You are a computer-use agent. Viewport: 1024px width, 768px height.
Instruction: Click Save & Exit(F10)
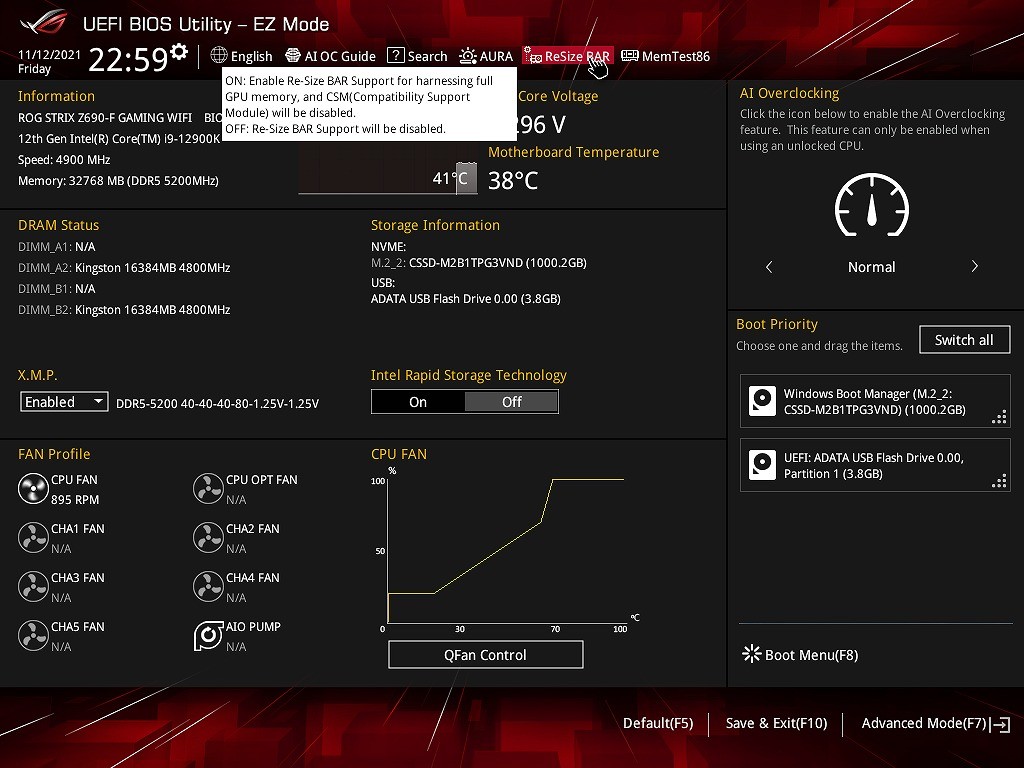[776, 723]
